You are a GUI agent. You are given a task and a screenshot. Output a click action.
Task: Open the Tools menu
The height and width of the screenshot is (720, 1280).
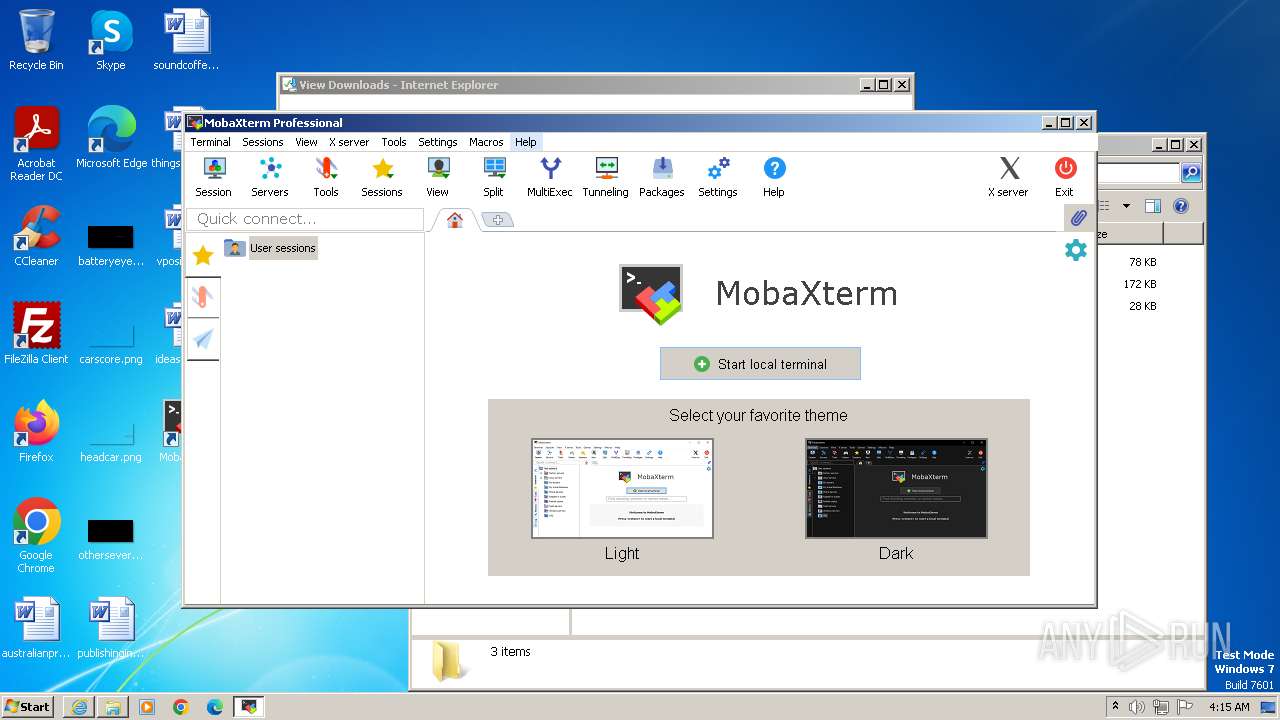coord(394,142)
